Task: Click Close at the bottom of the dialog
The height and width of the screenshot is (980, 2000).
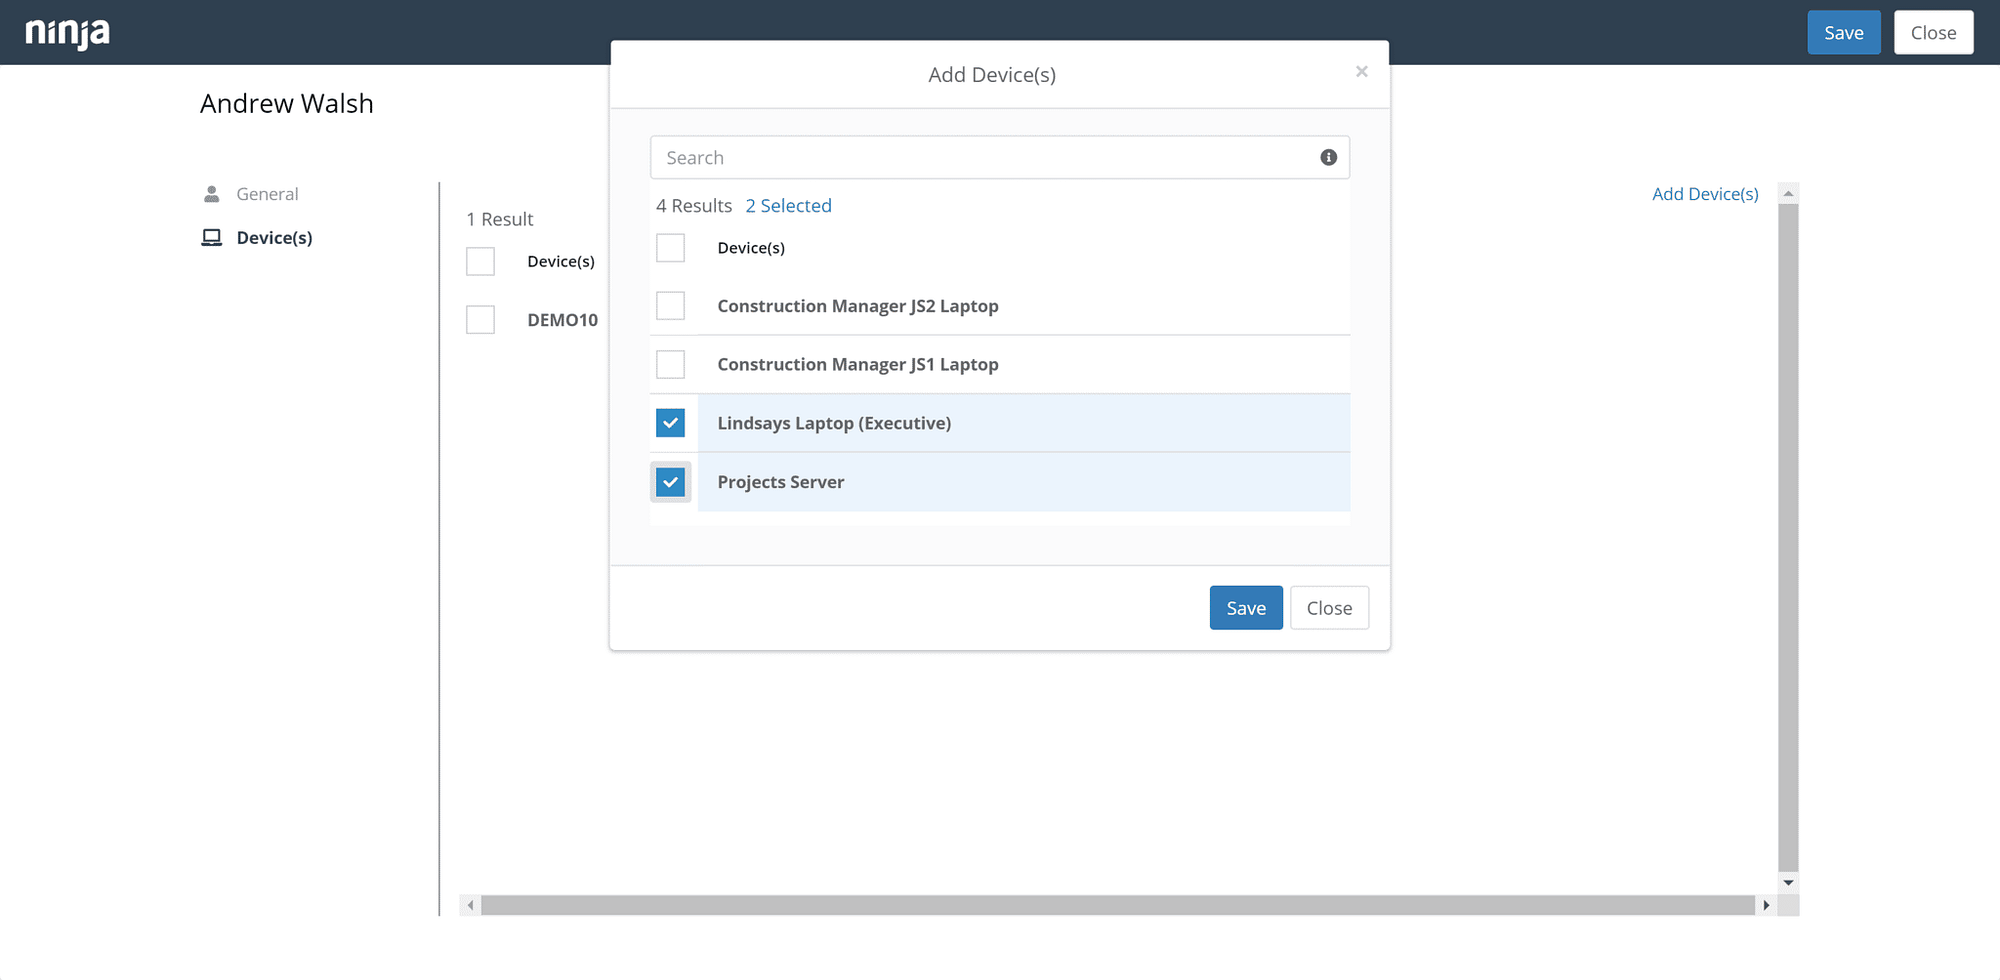Action: pyautogui.click(x=1329, y=607)
